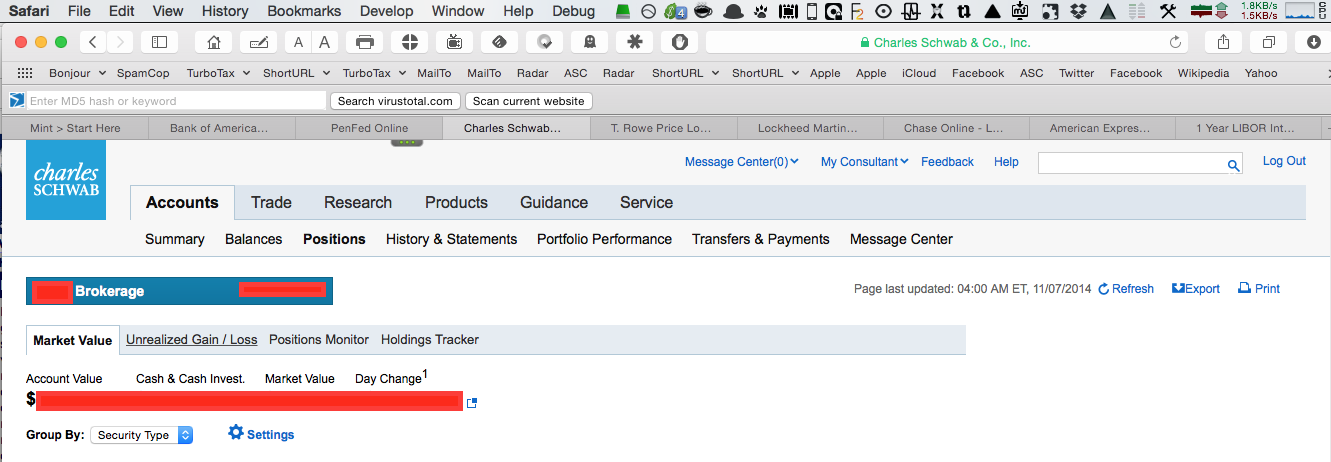Switch to Chase Online tab
Viewport: 1331px width, 462px height.
[x=958, y=128]
